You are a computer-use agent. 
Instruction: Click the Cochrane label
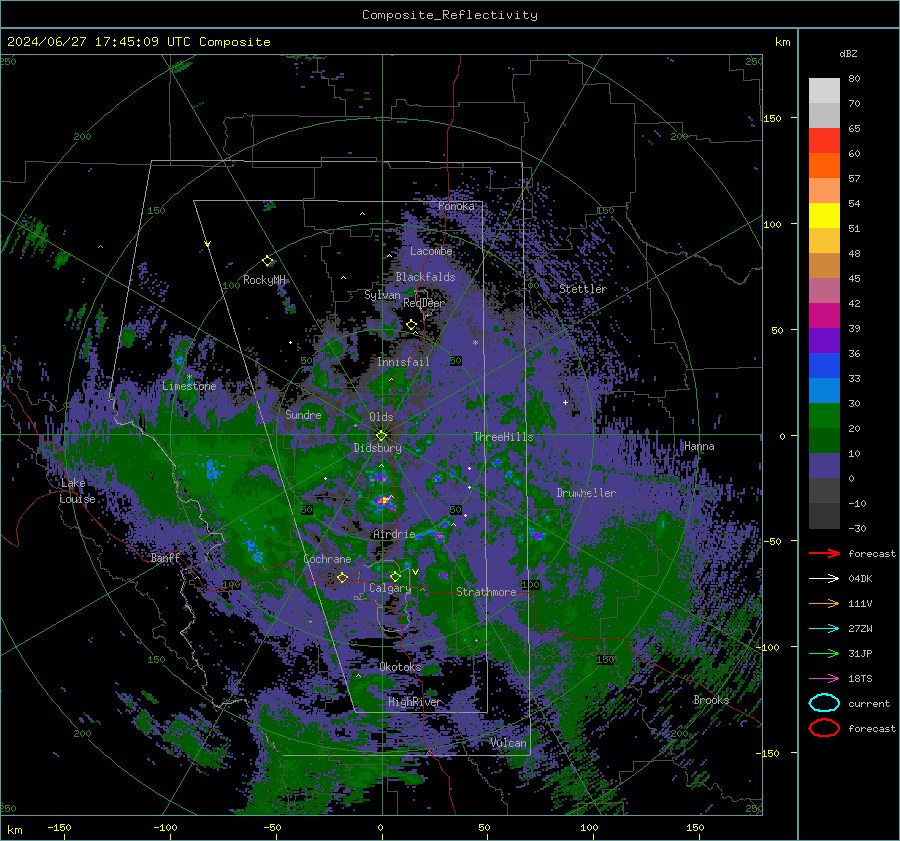point(327,559)
